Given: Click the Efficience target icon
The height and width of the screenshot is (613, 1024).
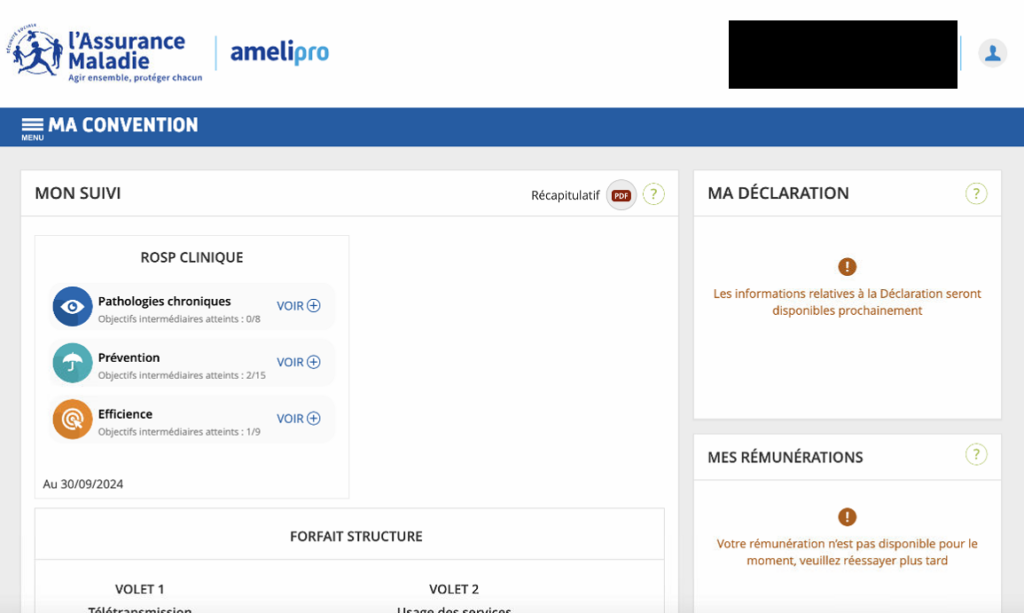Looking at the screenshot, I should [72, 418].
